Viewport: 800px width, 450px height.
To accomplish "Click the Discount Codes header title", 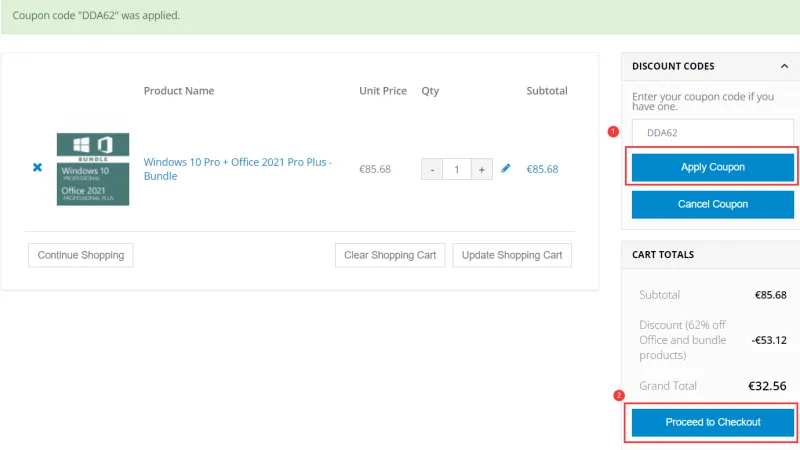I will click(x=673, y=66).
